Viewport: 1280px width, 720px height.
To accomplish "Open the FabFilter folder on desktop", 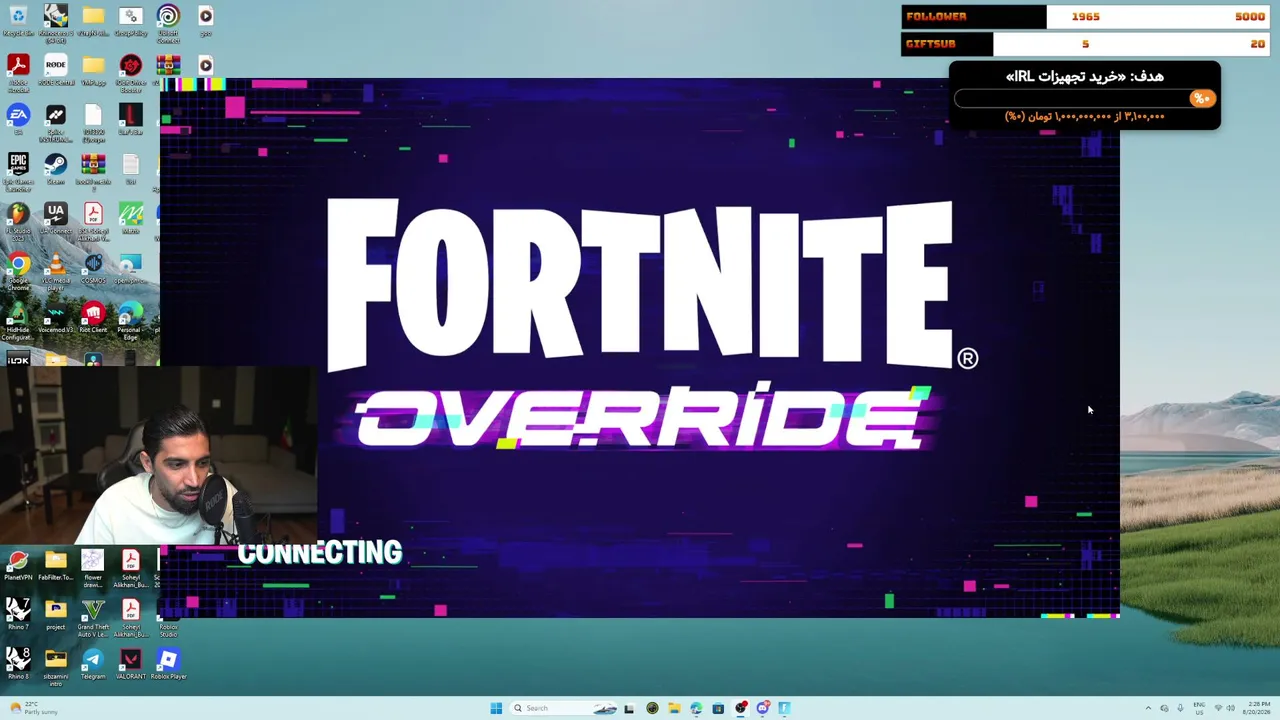I will [x=55, y=566].
